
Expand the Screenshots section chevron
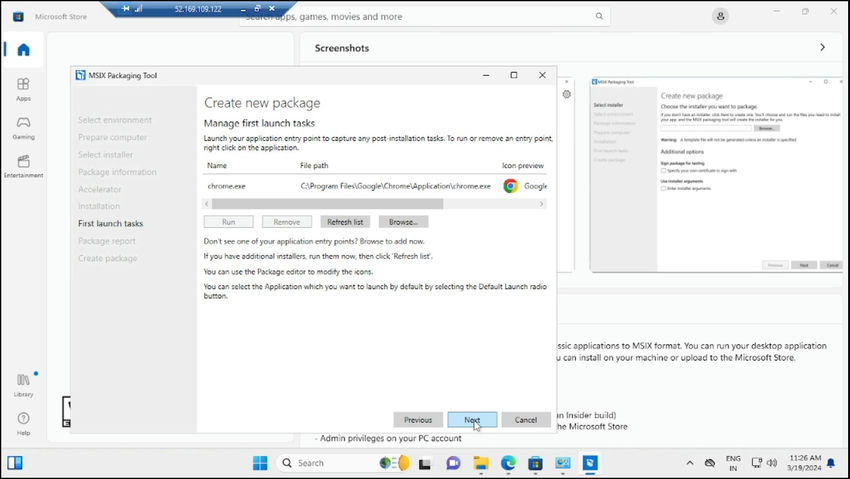pos(822,48)
